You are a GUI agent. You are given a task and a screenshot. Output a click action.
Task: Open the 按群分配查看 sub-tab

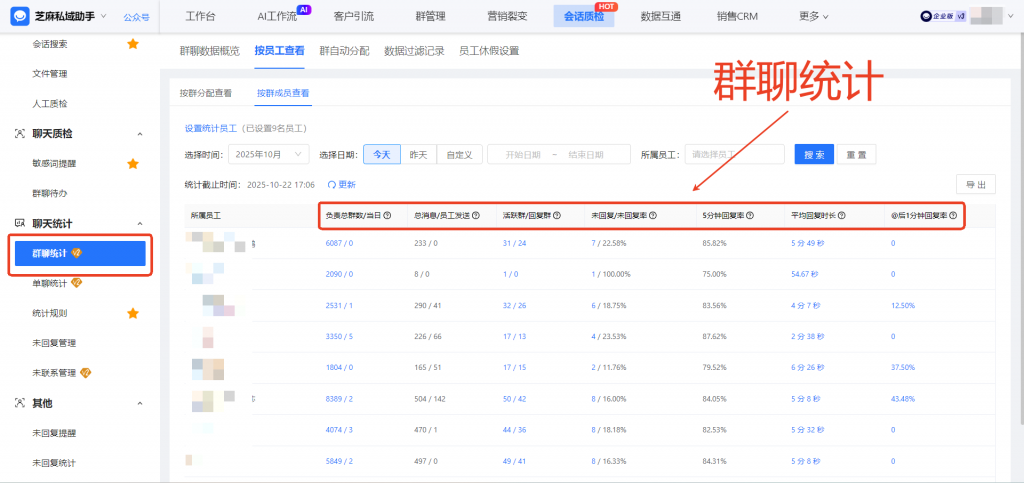coord(205,93)
